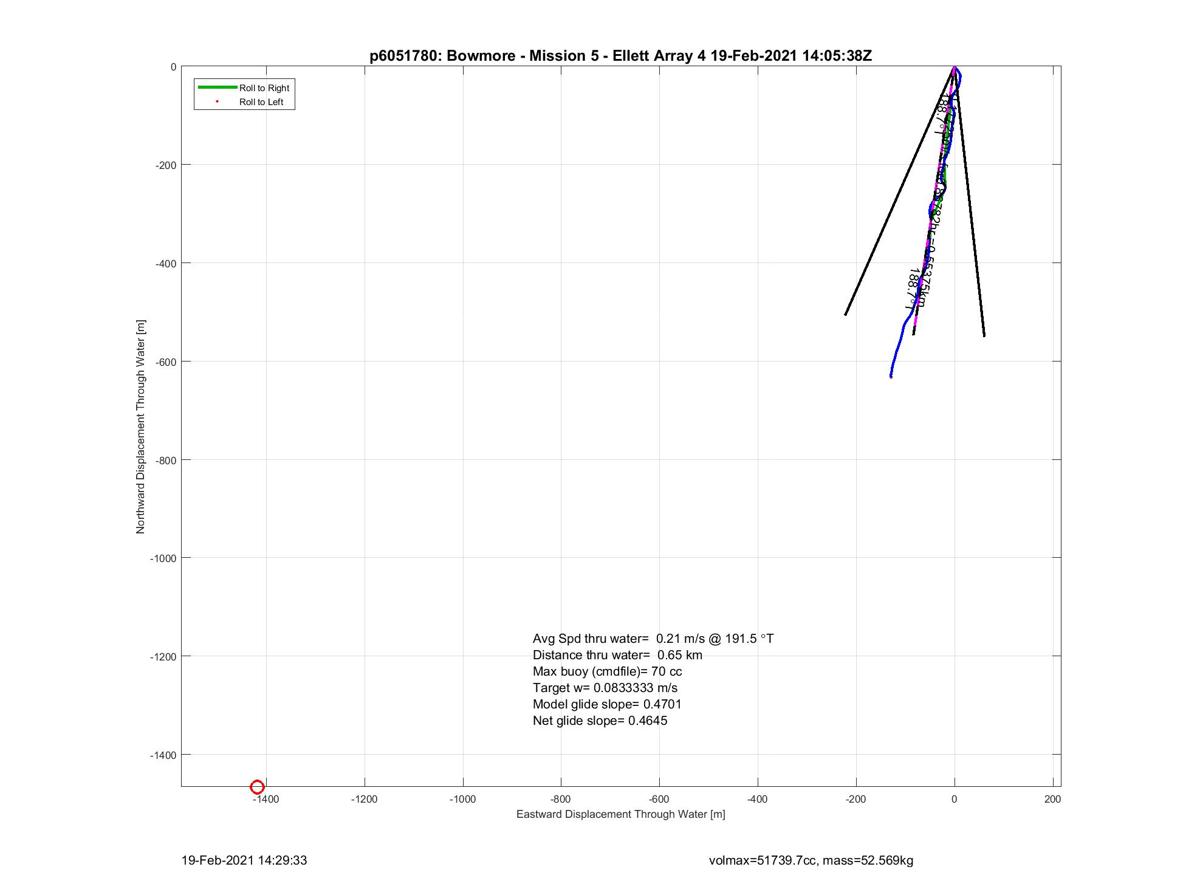Click the red dot sample in the legend
This screenshot has height=885, width=1200.
click(217, 102)
